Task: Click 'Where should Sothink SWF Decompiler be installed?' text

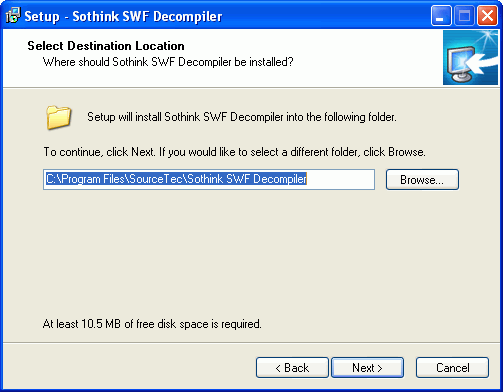Action: point(168,62)
